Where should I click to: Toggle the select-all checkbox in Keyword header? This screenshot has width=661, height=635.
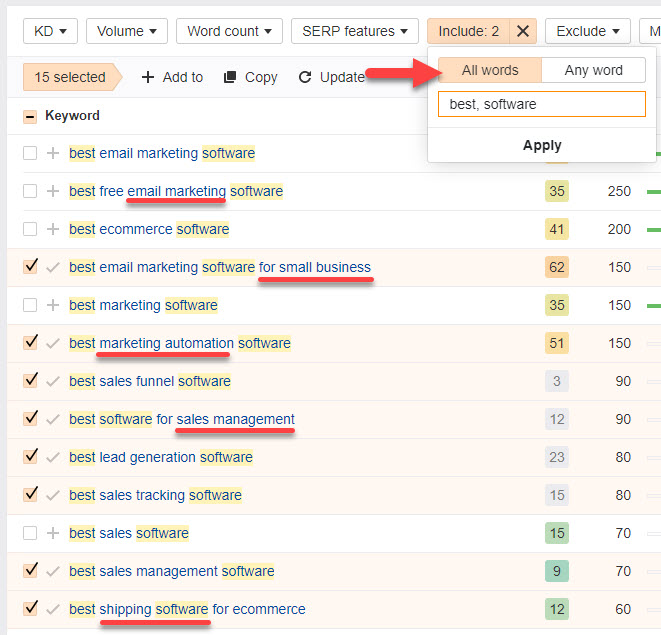30,116
